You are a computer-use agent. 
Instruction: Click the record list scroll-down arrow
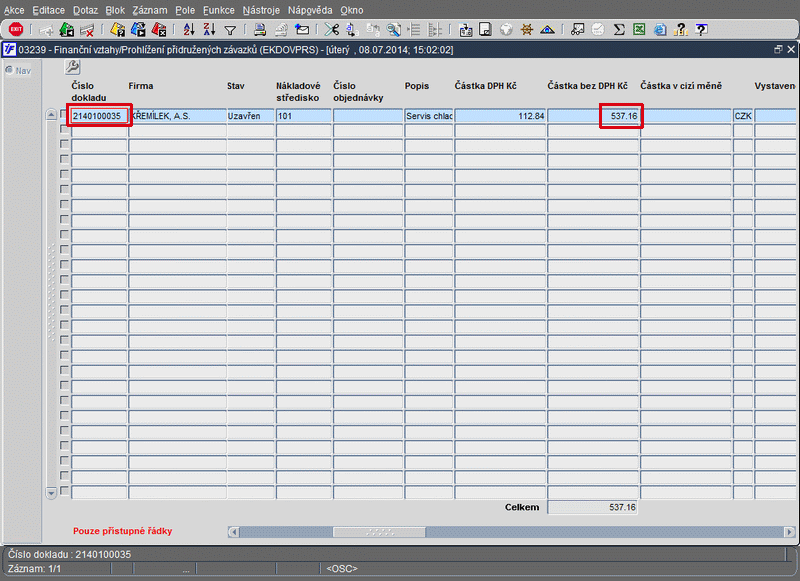(51, 493)
